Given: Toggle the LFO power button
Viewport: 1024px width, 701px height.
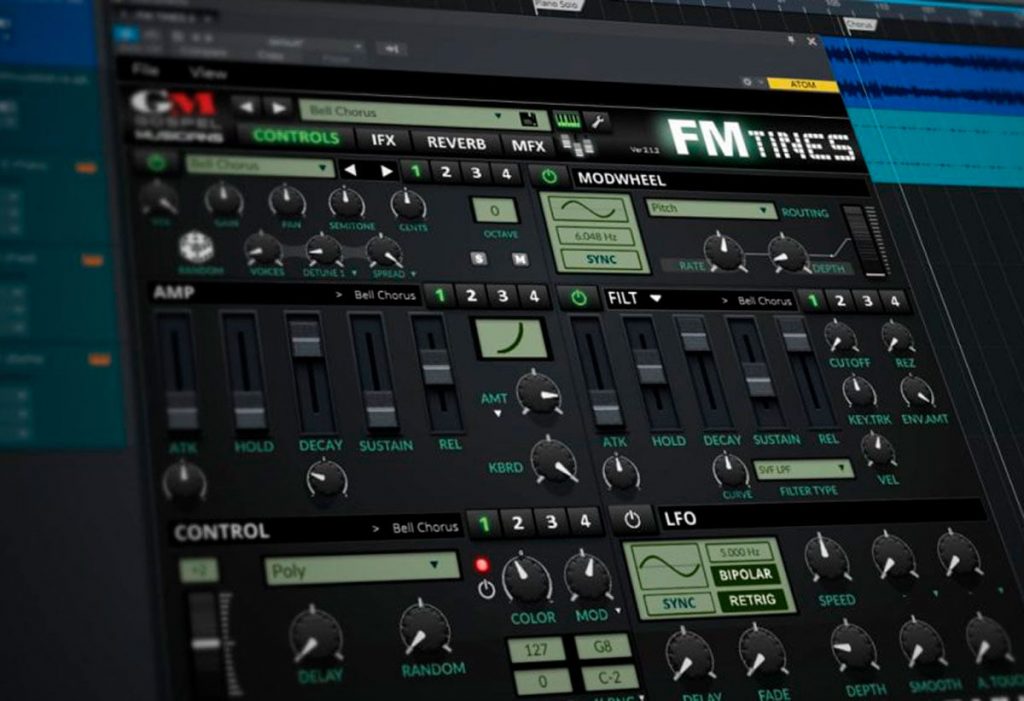Looking at the screenshot, I should point(632,519).
